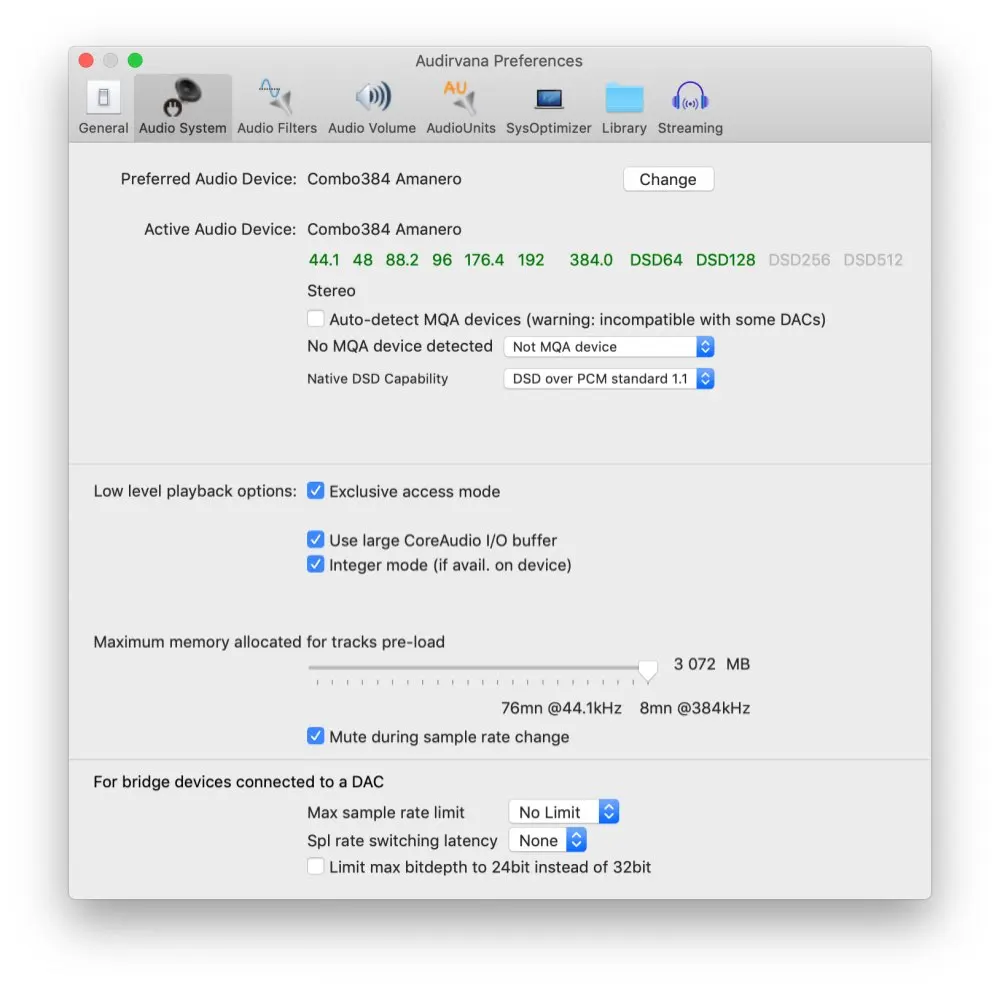Toggle Use large CoreAudio I/O buffer
Viewport: 1000px width, 991px height.
[316, 540]
